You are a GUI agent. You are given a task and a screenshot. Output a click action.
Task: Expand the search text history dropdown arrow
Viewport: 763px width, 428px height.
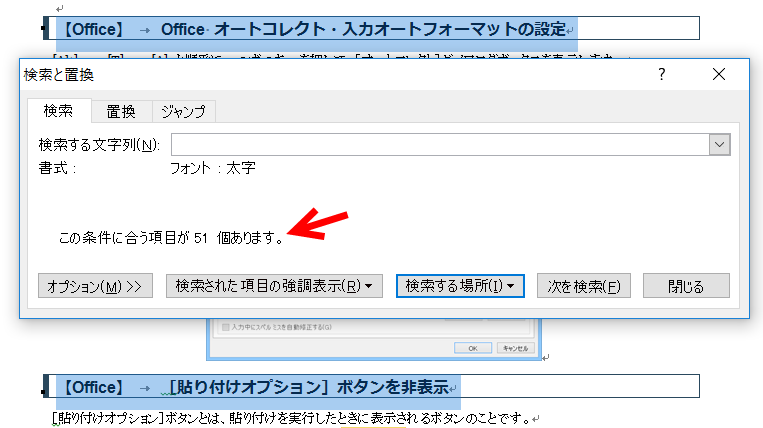(719, 145)
